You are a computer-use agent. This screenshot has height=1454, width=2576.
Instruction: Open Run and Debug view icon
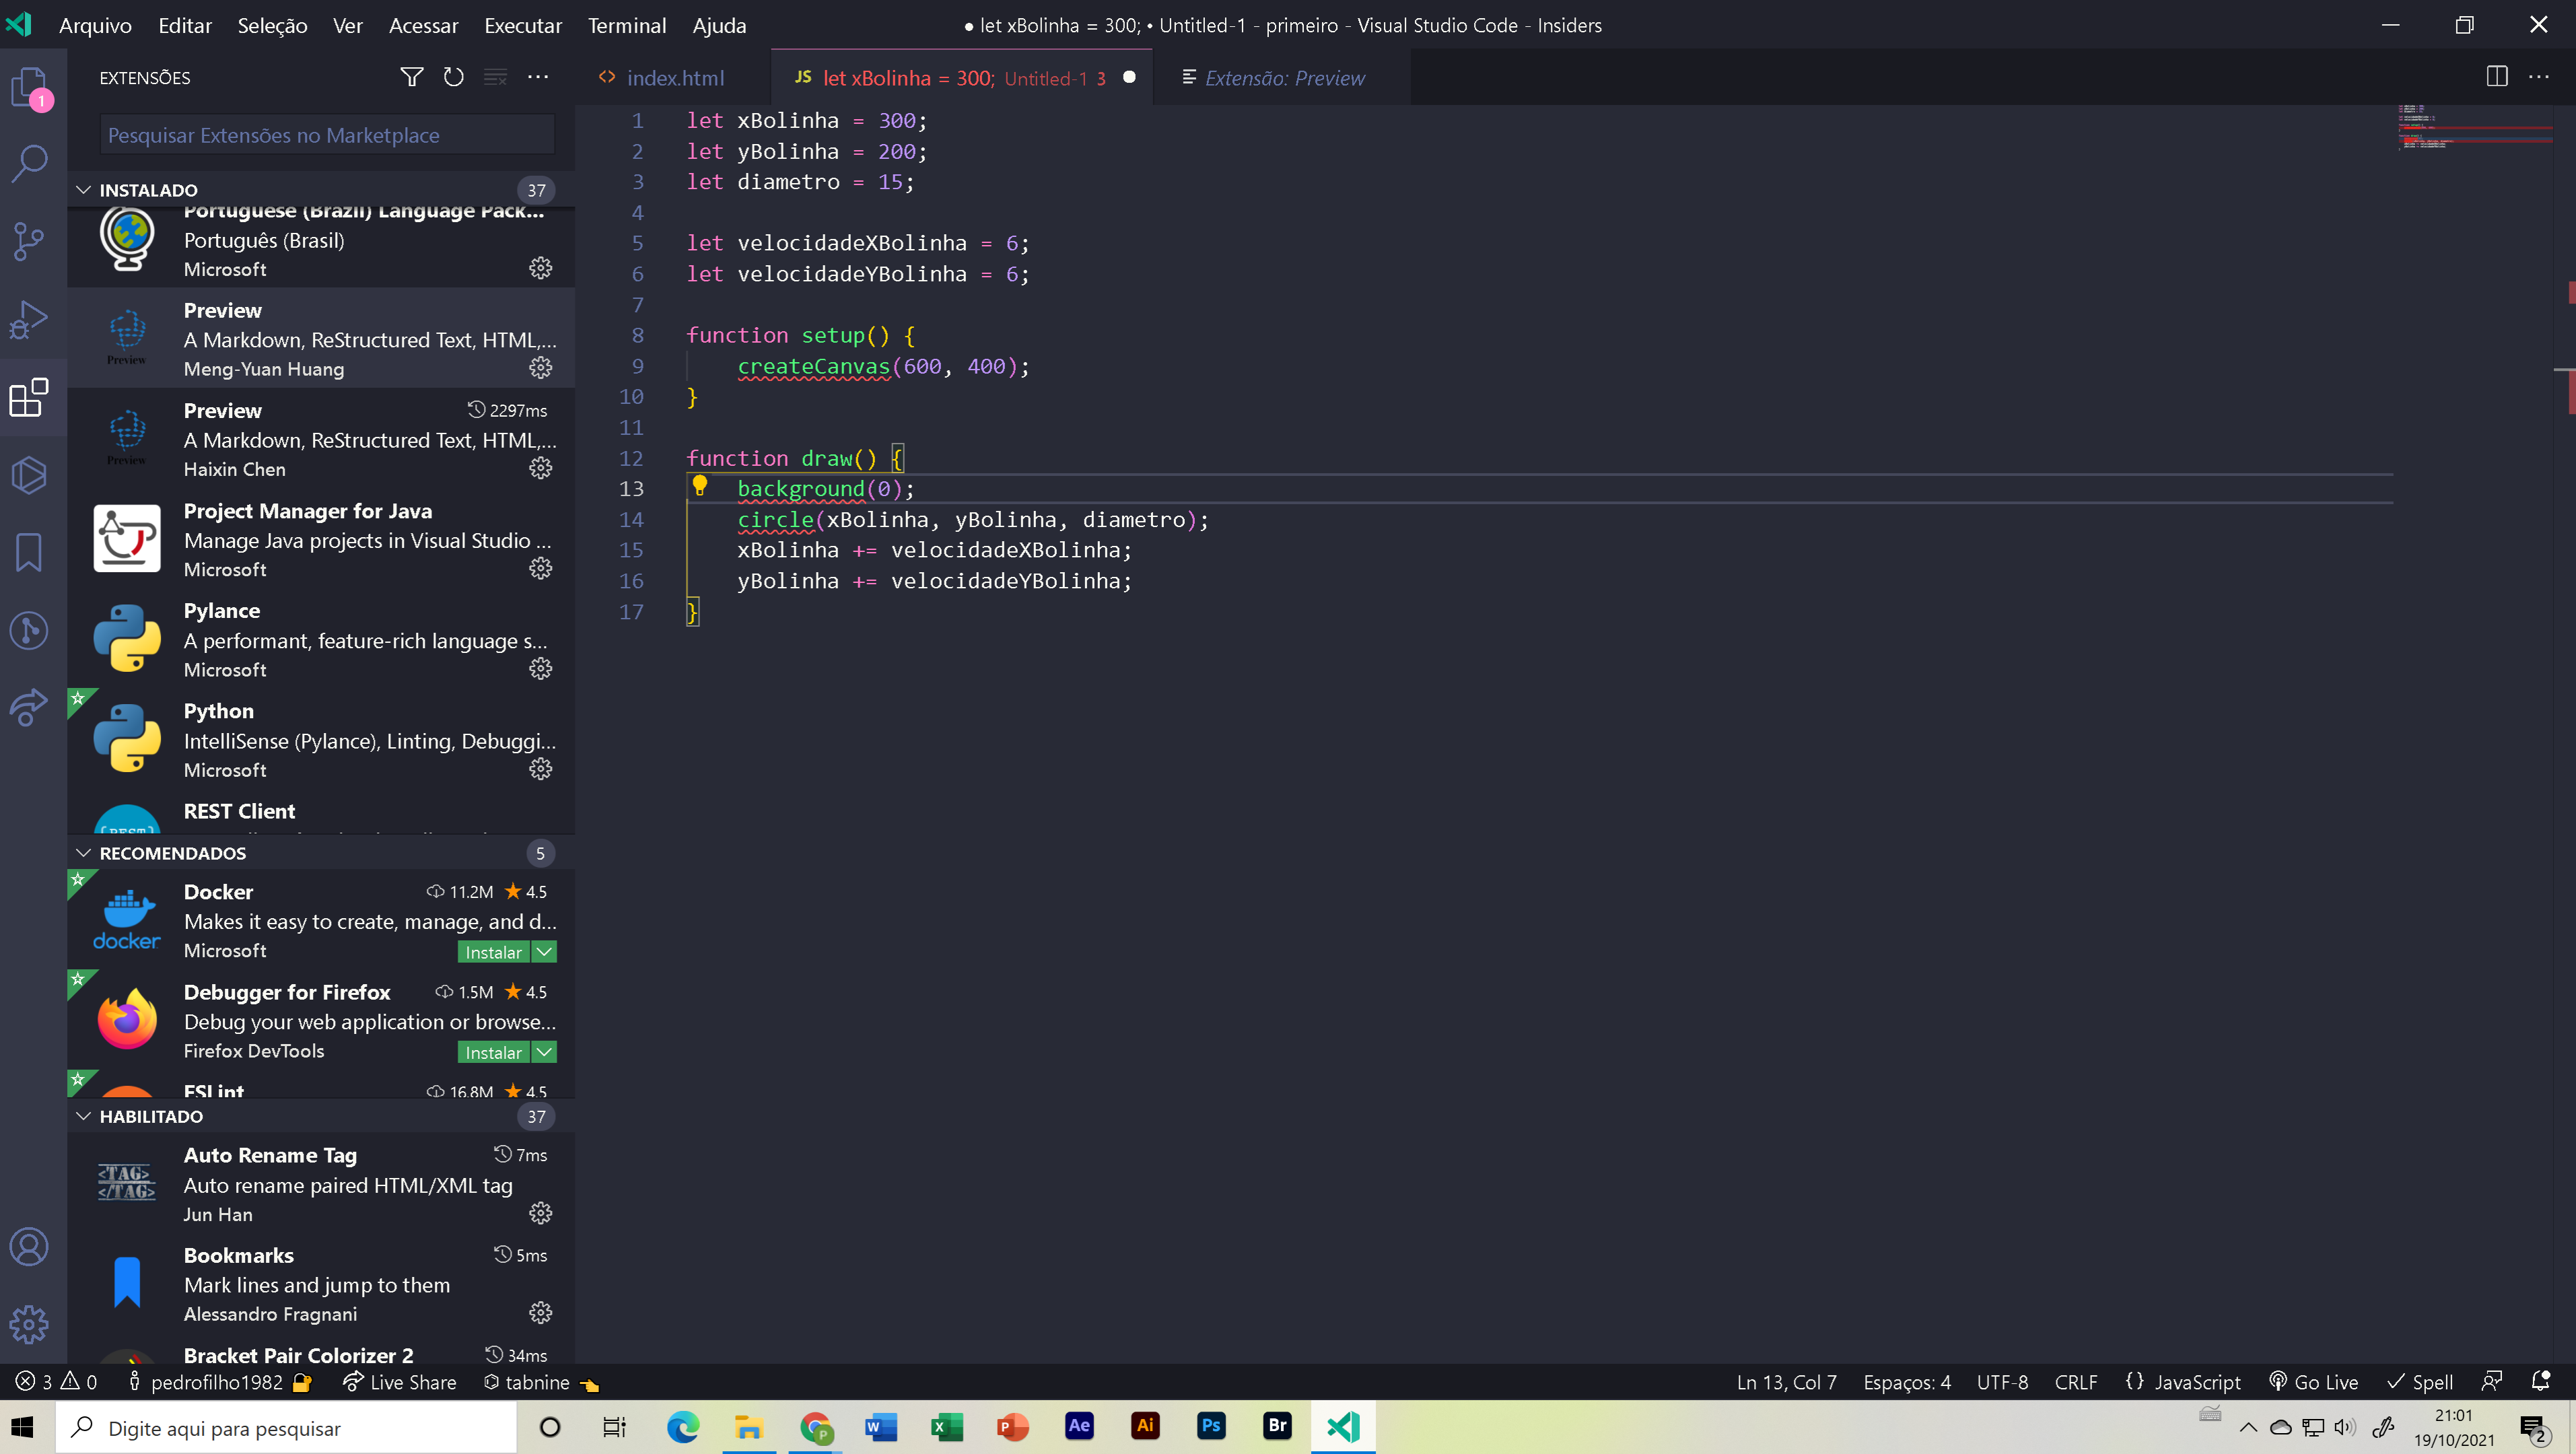coord(30,320)
